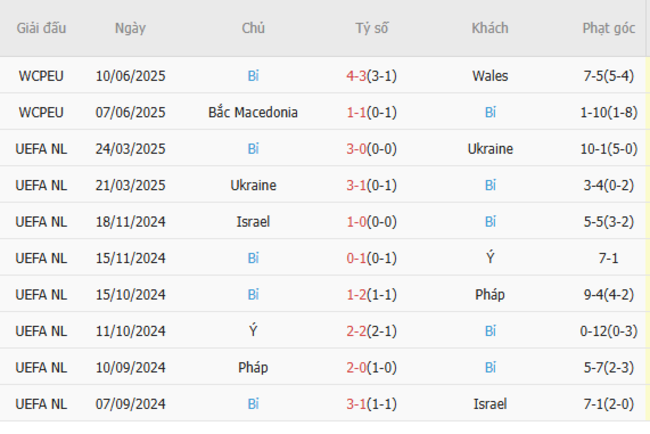This screenshot has width=650, height=434.
Task: Click the Wales team link
Action: click(x=490, y=75)
